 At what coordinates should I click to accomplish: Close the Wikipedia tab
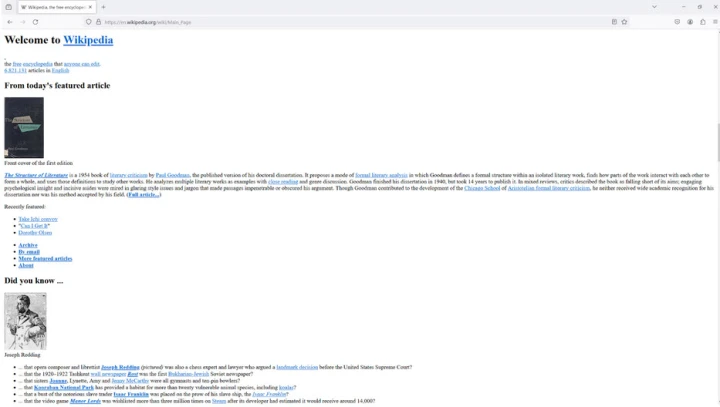click(x=90, y=7)
